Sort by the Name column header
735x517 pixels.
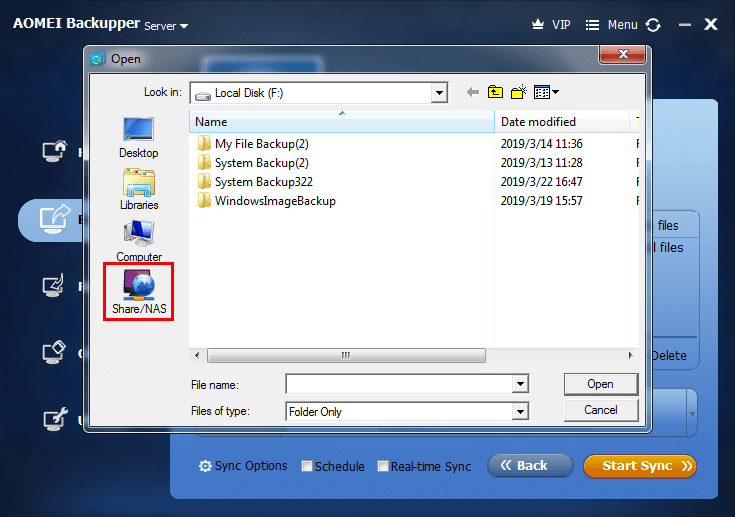click(x=342, y=121)
